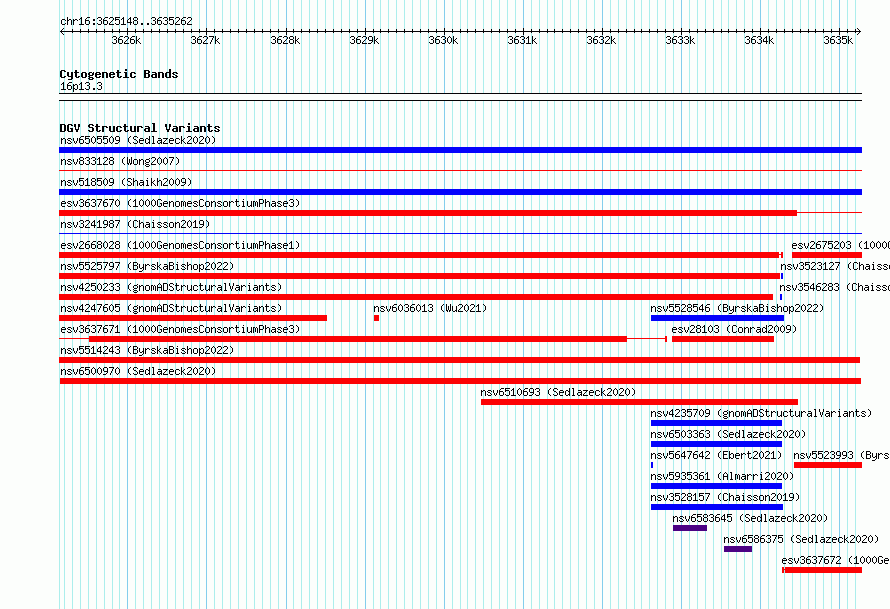Click the DGV Structural Variants track title
Viewport: 890px width, 609px height.
[140, 128]
